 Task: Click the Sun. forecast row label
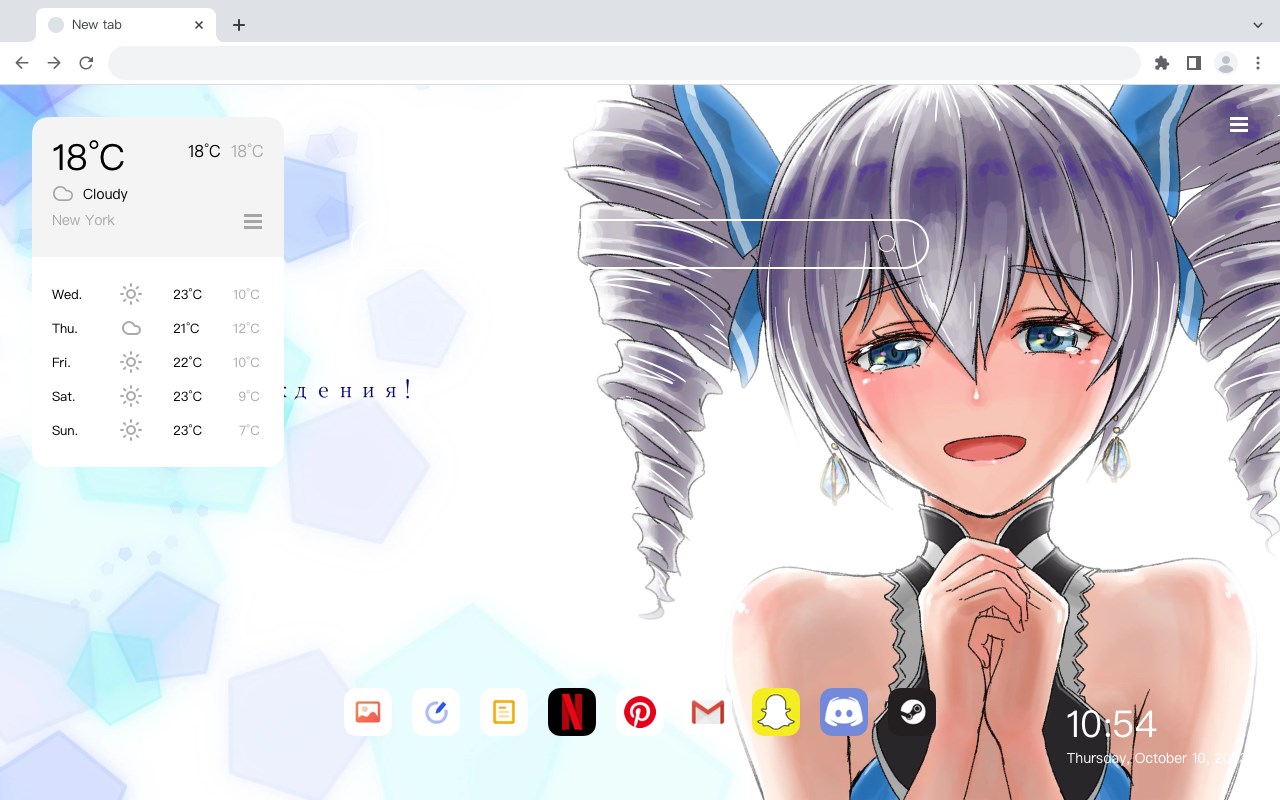coord(65,430)
